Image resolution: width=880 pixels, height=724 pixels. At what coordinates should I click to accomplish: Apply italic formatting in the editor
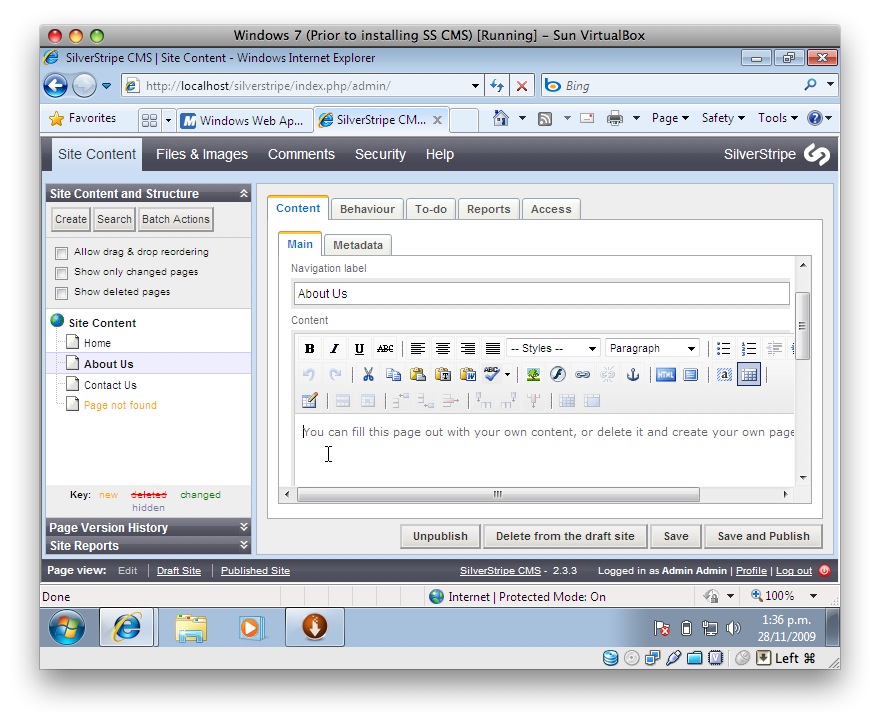coord(334,349)
